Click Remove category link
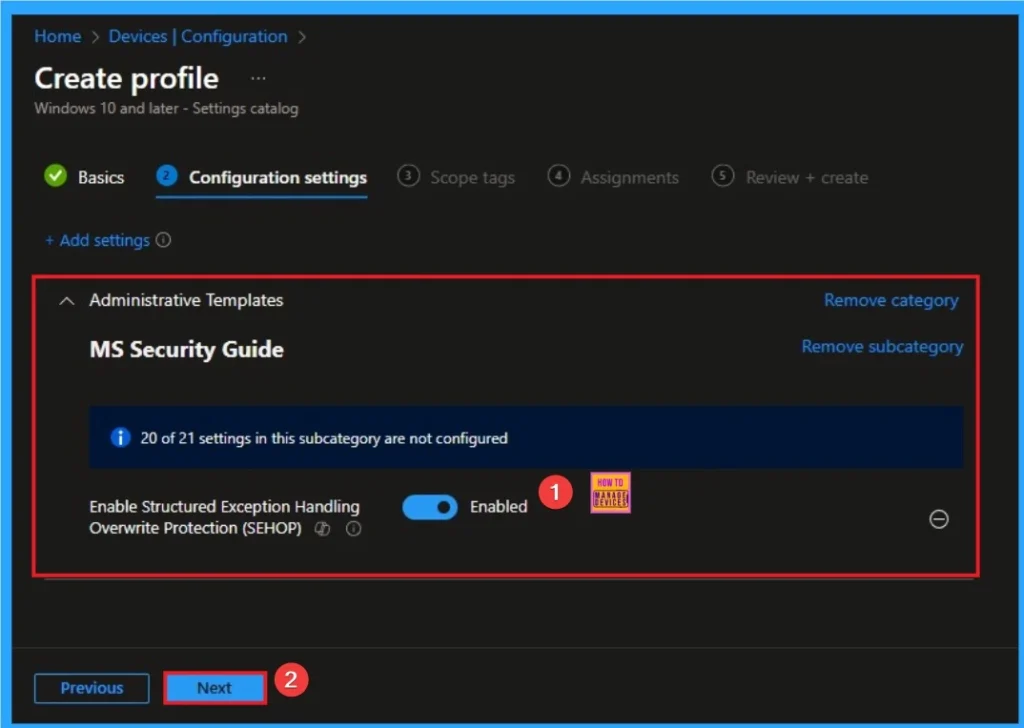Screen dimensions: 1024x728 pyautogui.click(x=890, y=300)
